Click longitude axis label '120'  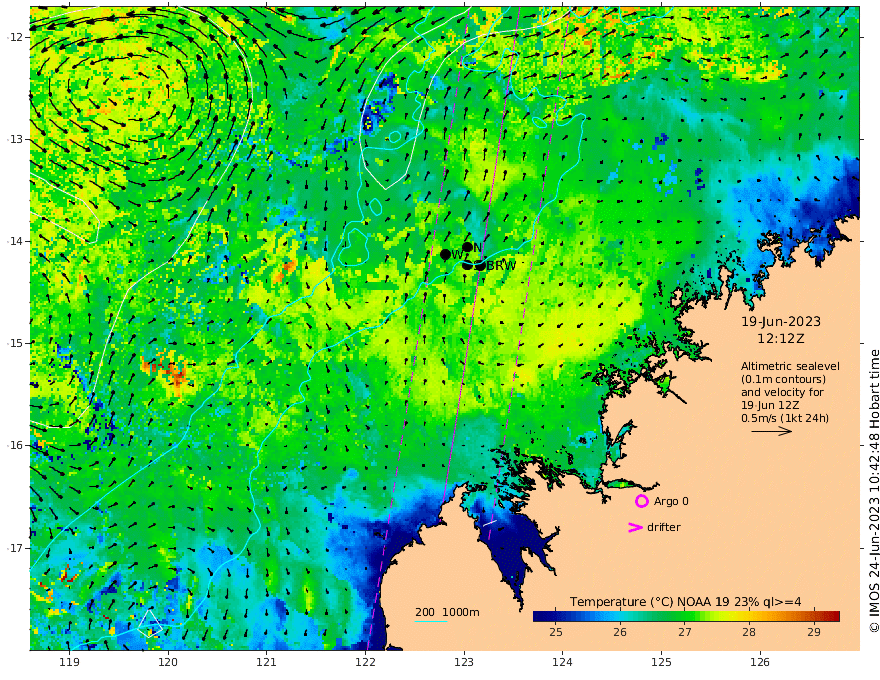tap(168, 663)
